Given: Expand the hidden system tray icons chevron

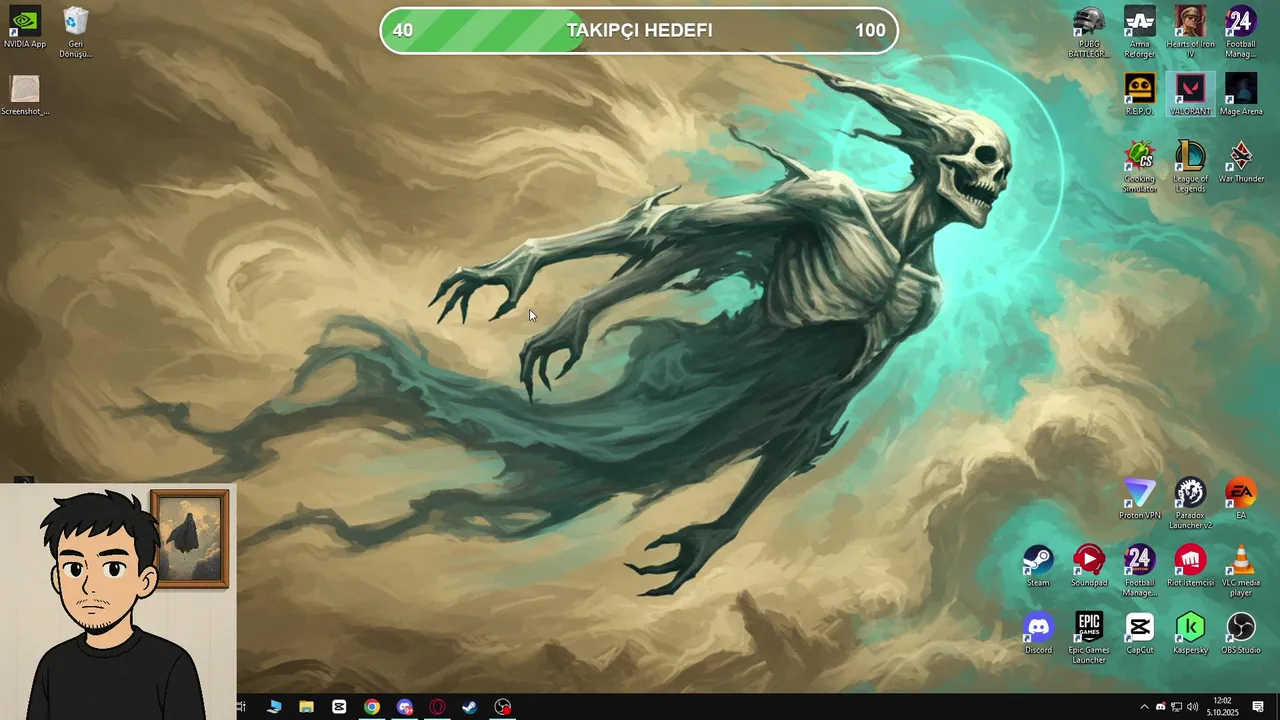Looking at the screenshot, I should click(x=1144, y=707).
